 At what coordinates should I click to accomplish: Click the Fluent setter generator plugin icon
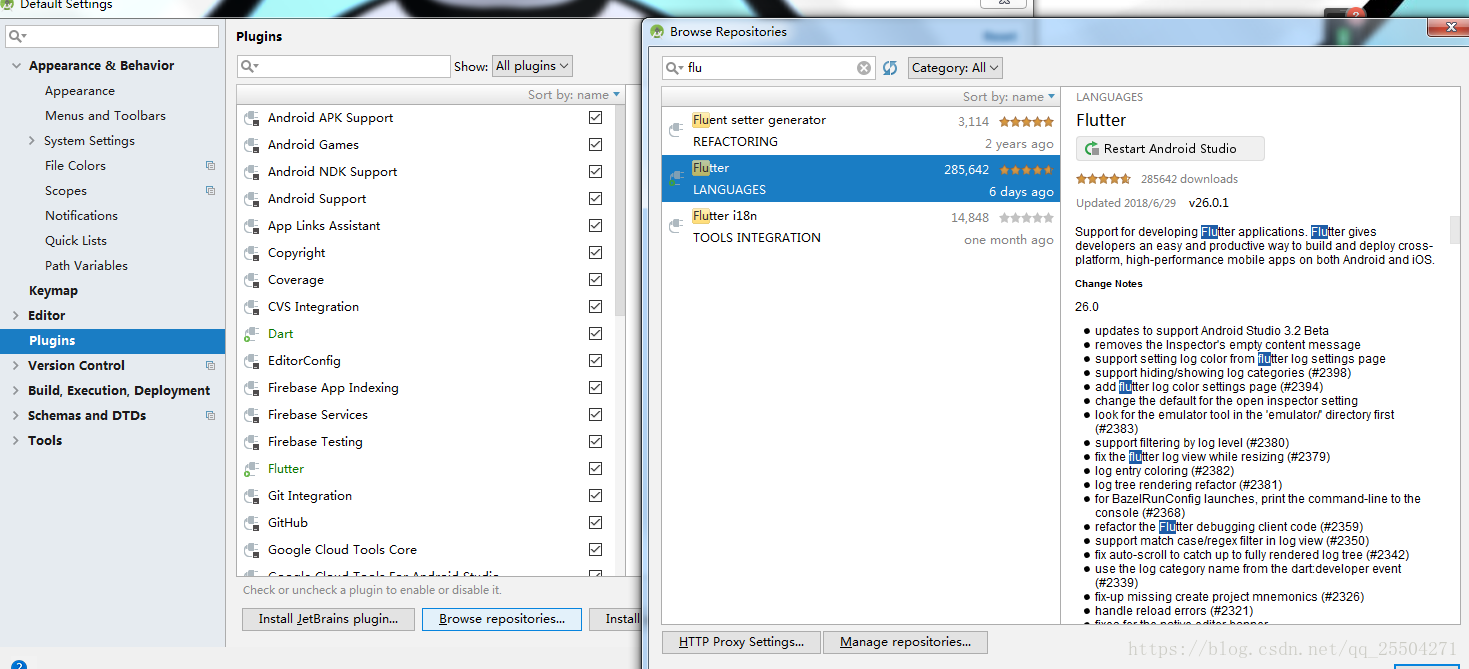point(677,131)
